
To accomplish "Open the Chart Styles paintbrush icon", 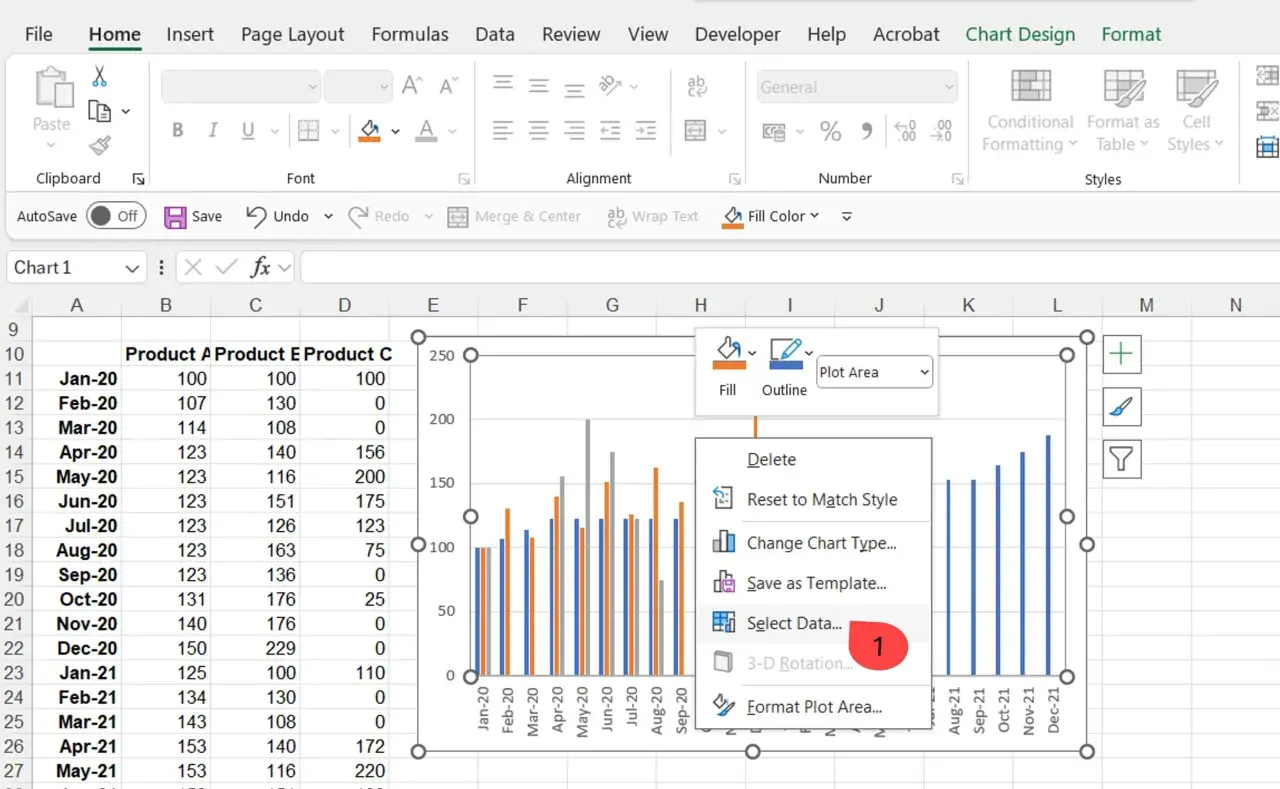I will [1122, 407].
